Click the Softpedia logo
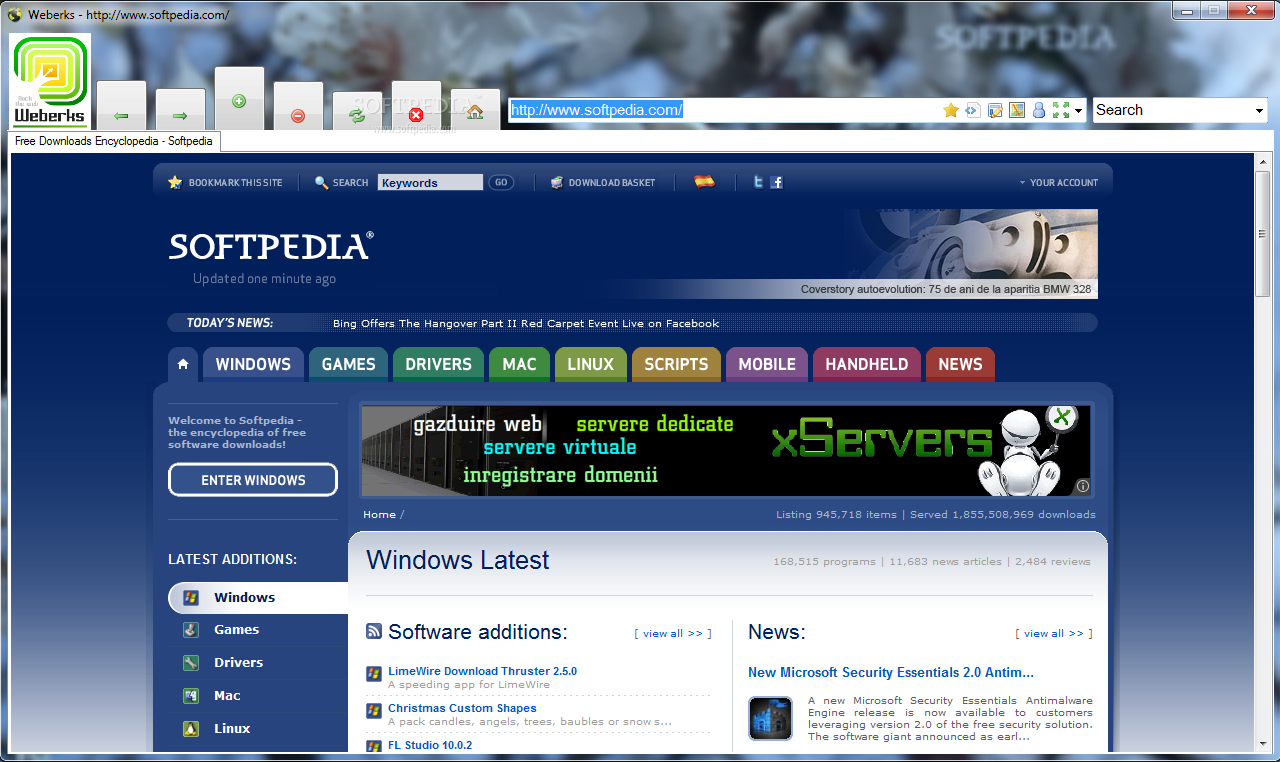Image resolution: width=1280 pixels, height=762 pixels. click(271, 246)
